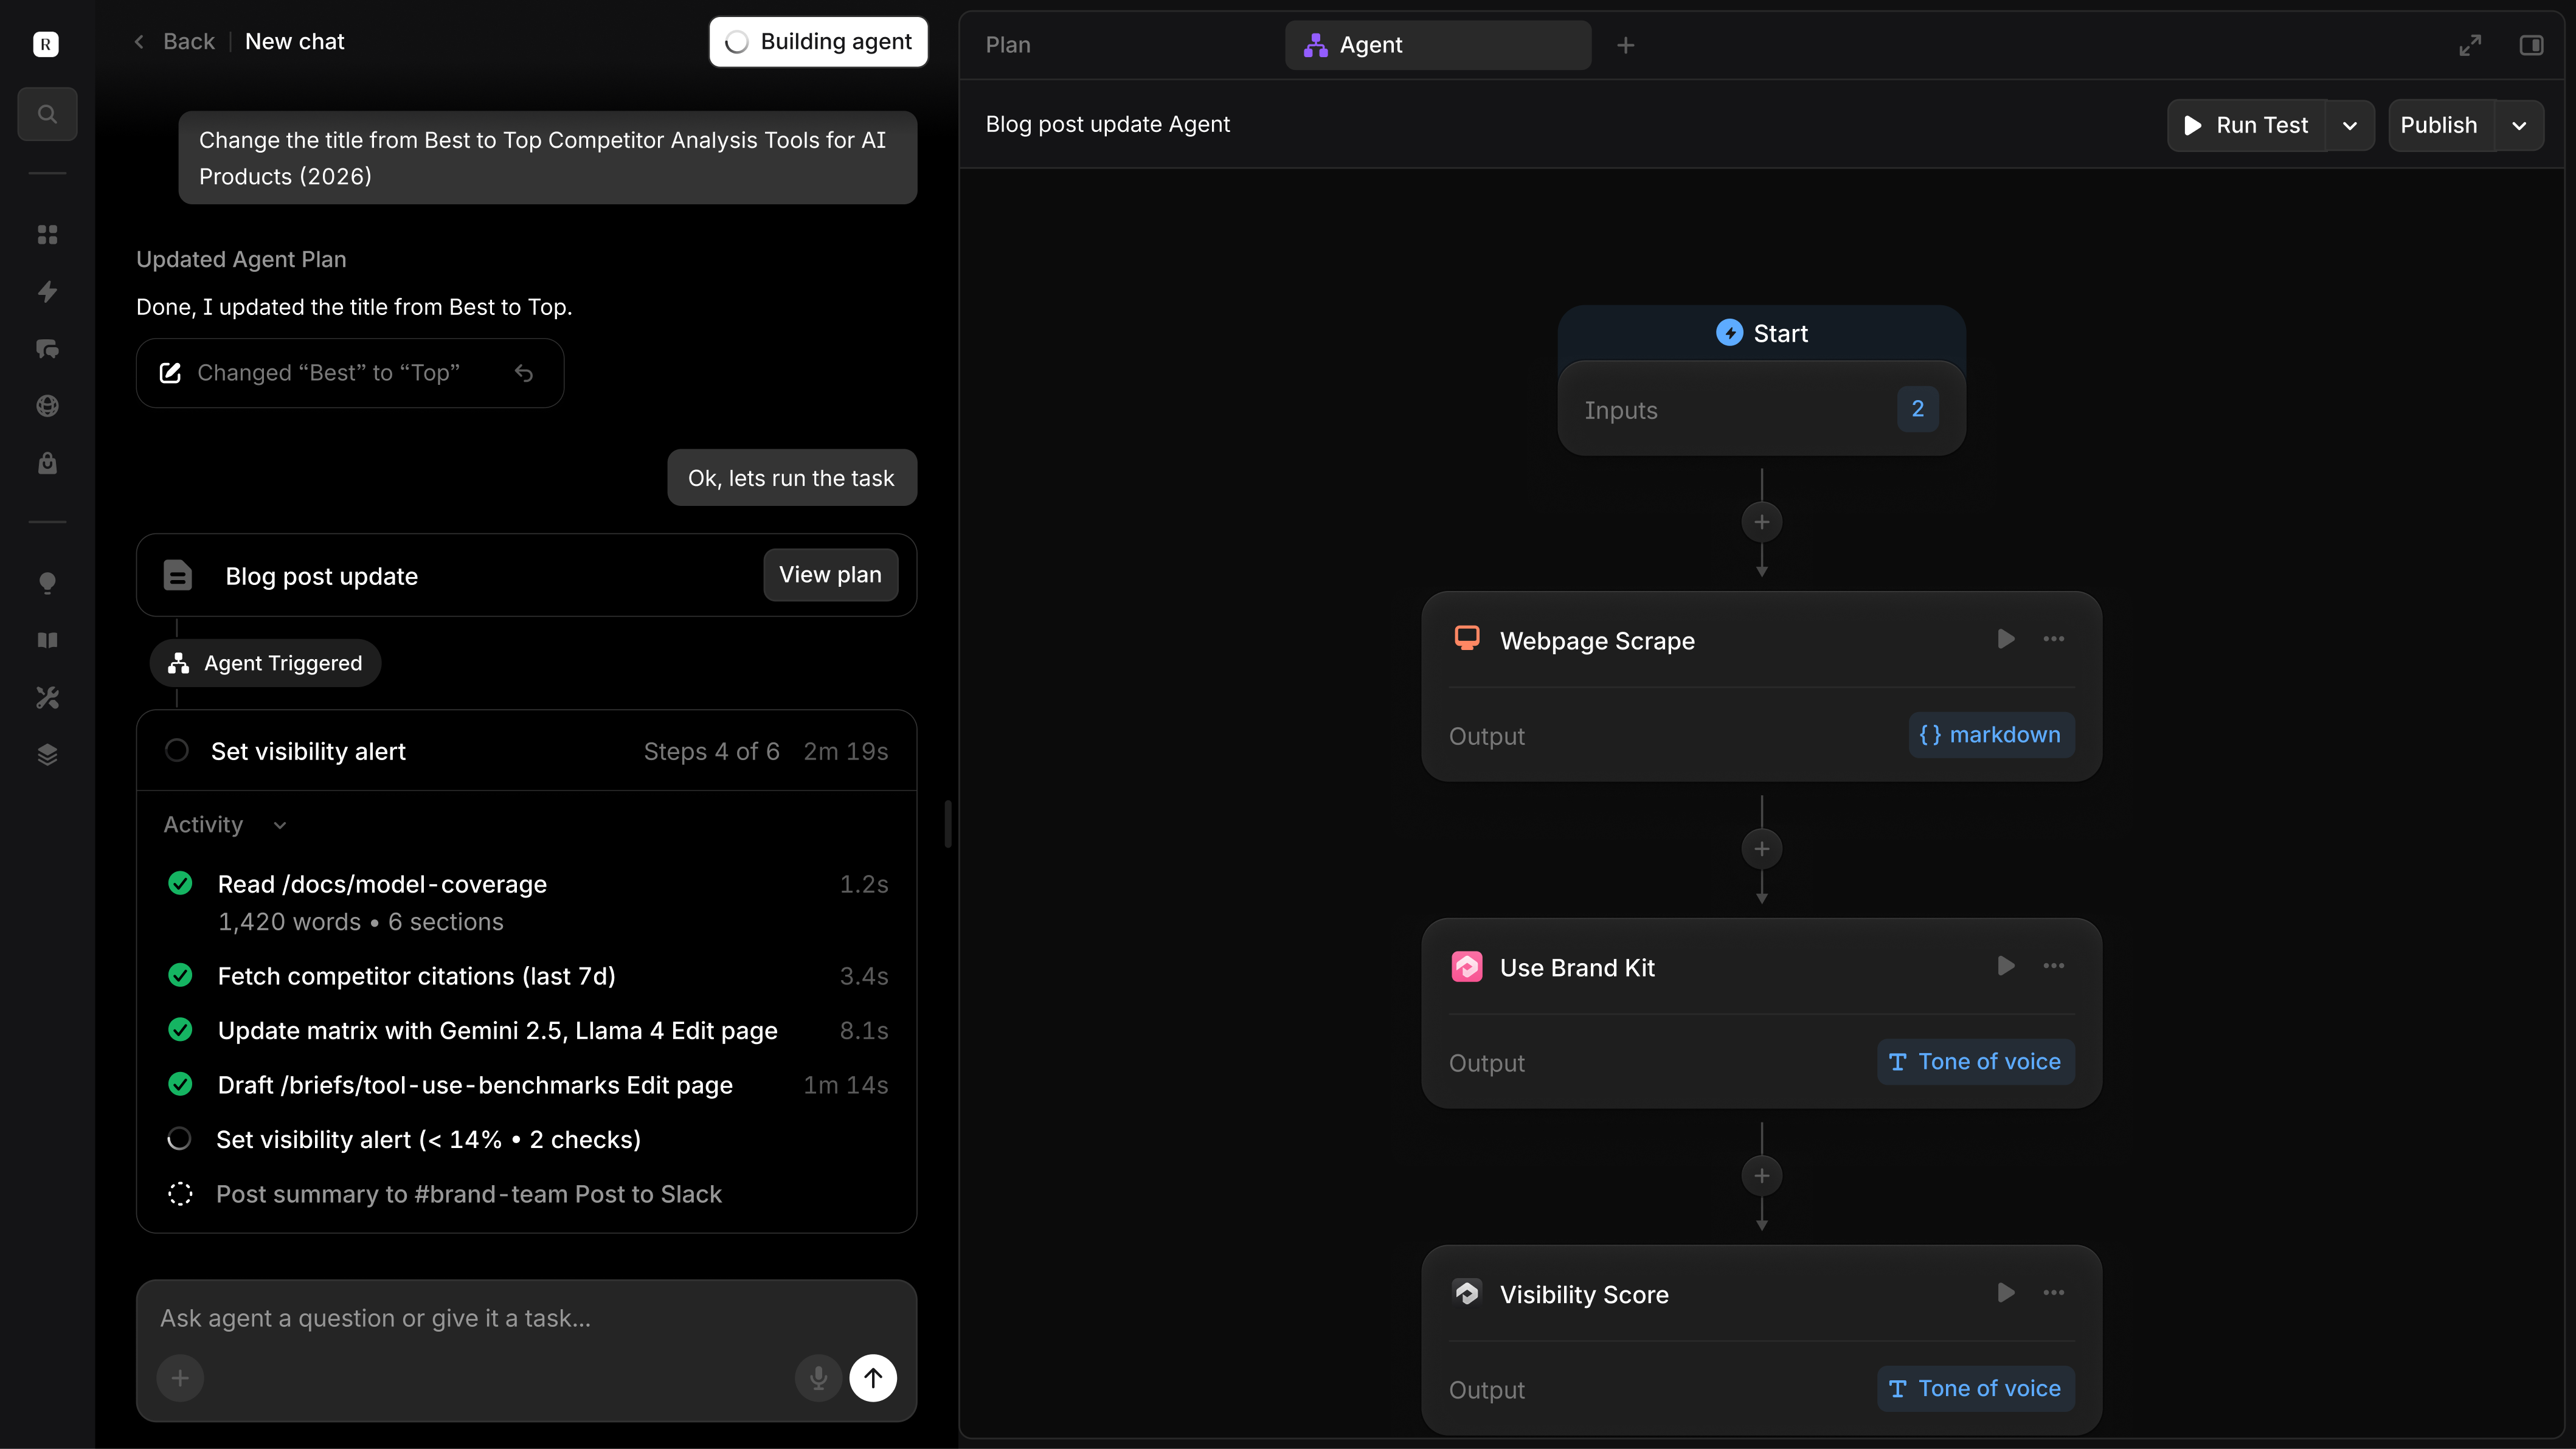Open Webpage Scrape more options menu

pos(2054,639)
